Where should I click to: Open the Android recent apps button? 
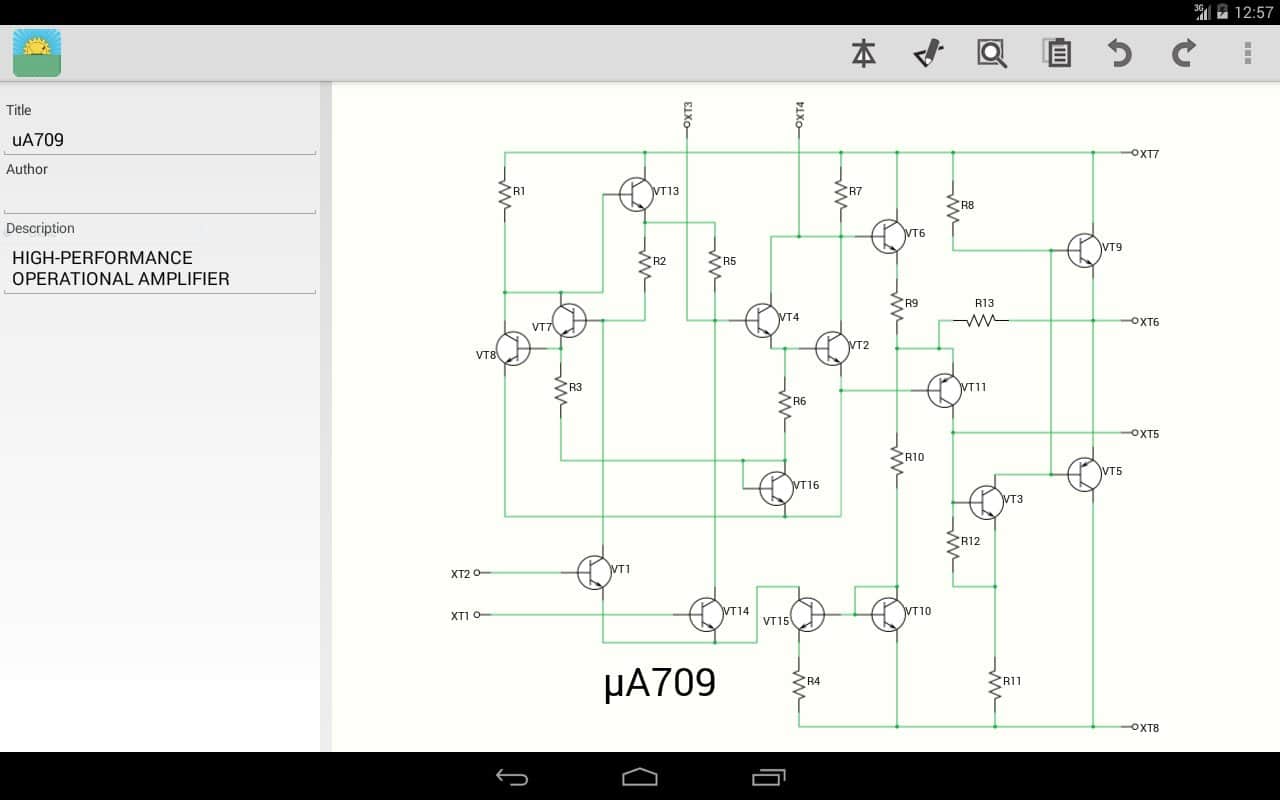pos(768,777)
